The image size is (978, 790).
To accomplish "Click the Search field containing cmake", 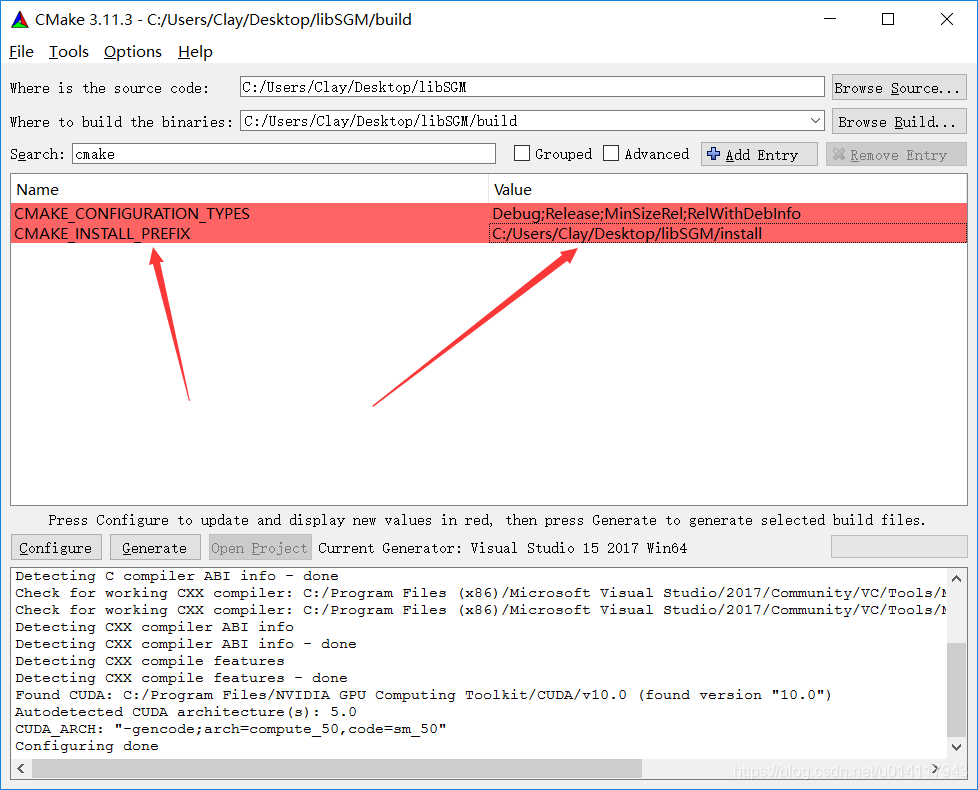I will (x=284, y=154).
